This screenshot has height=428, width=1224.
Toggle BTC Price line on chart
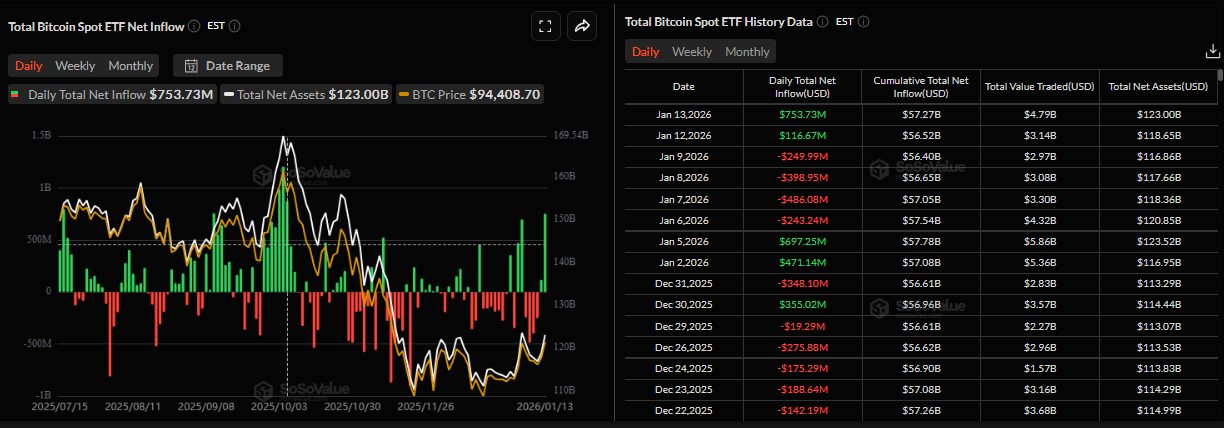pos(469,95)
